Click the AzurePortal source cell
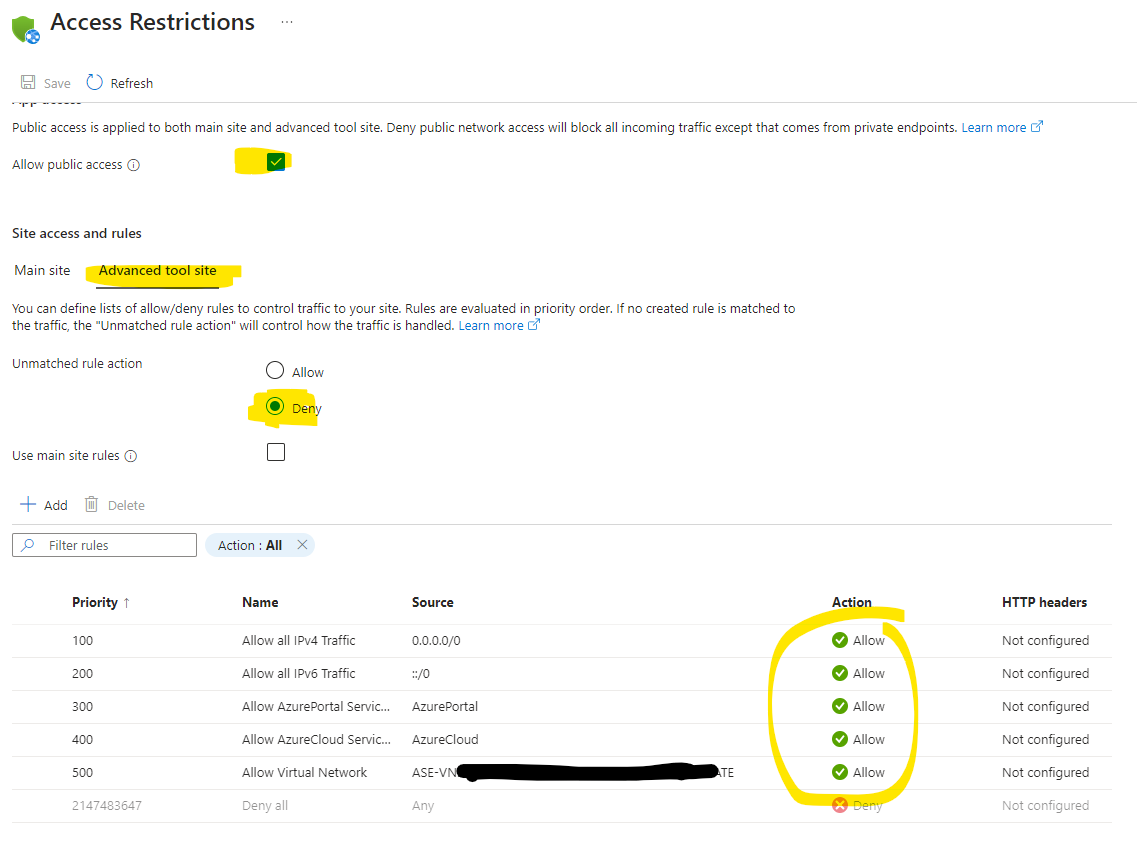Viewport: 1137px width, 843px height. (445, 707)
